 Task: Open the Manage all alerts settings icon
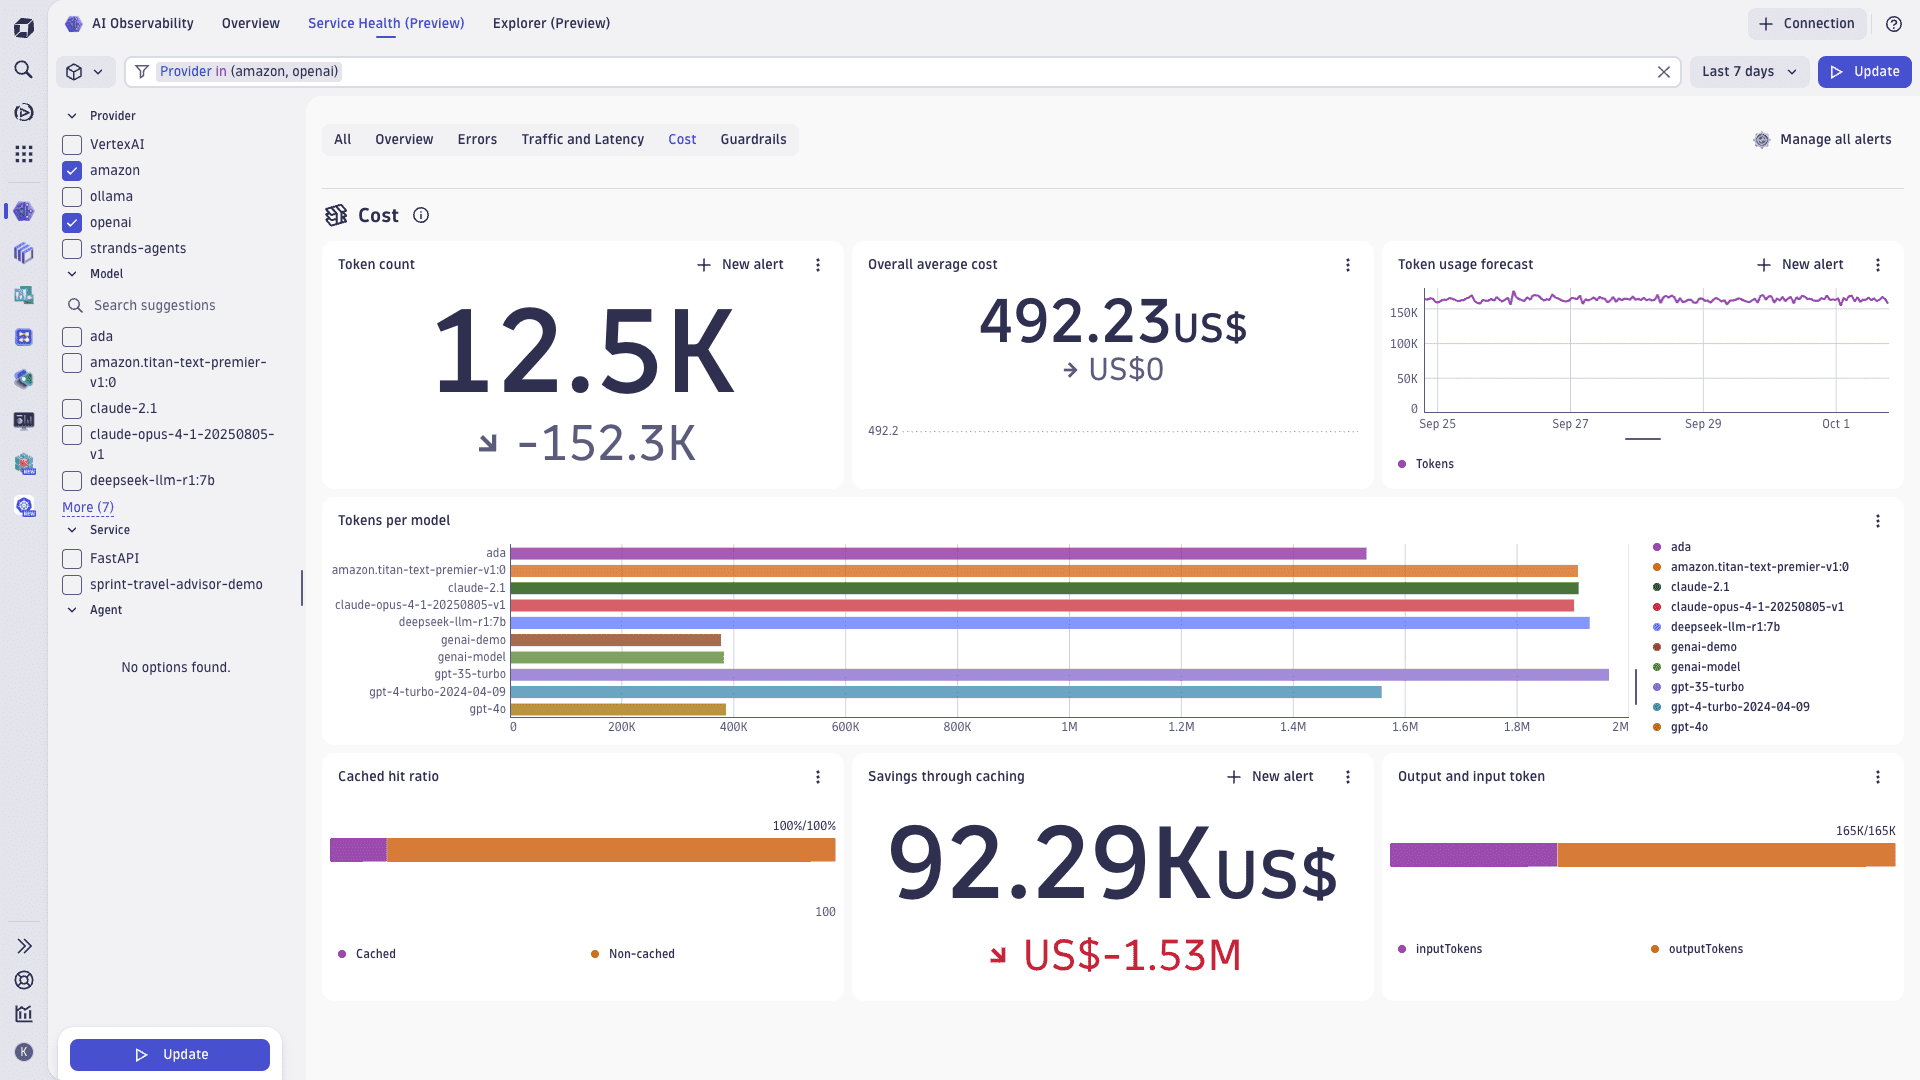click(1762, 140)
